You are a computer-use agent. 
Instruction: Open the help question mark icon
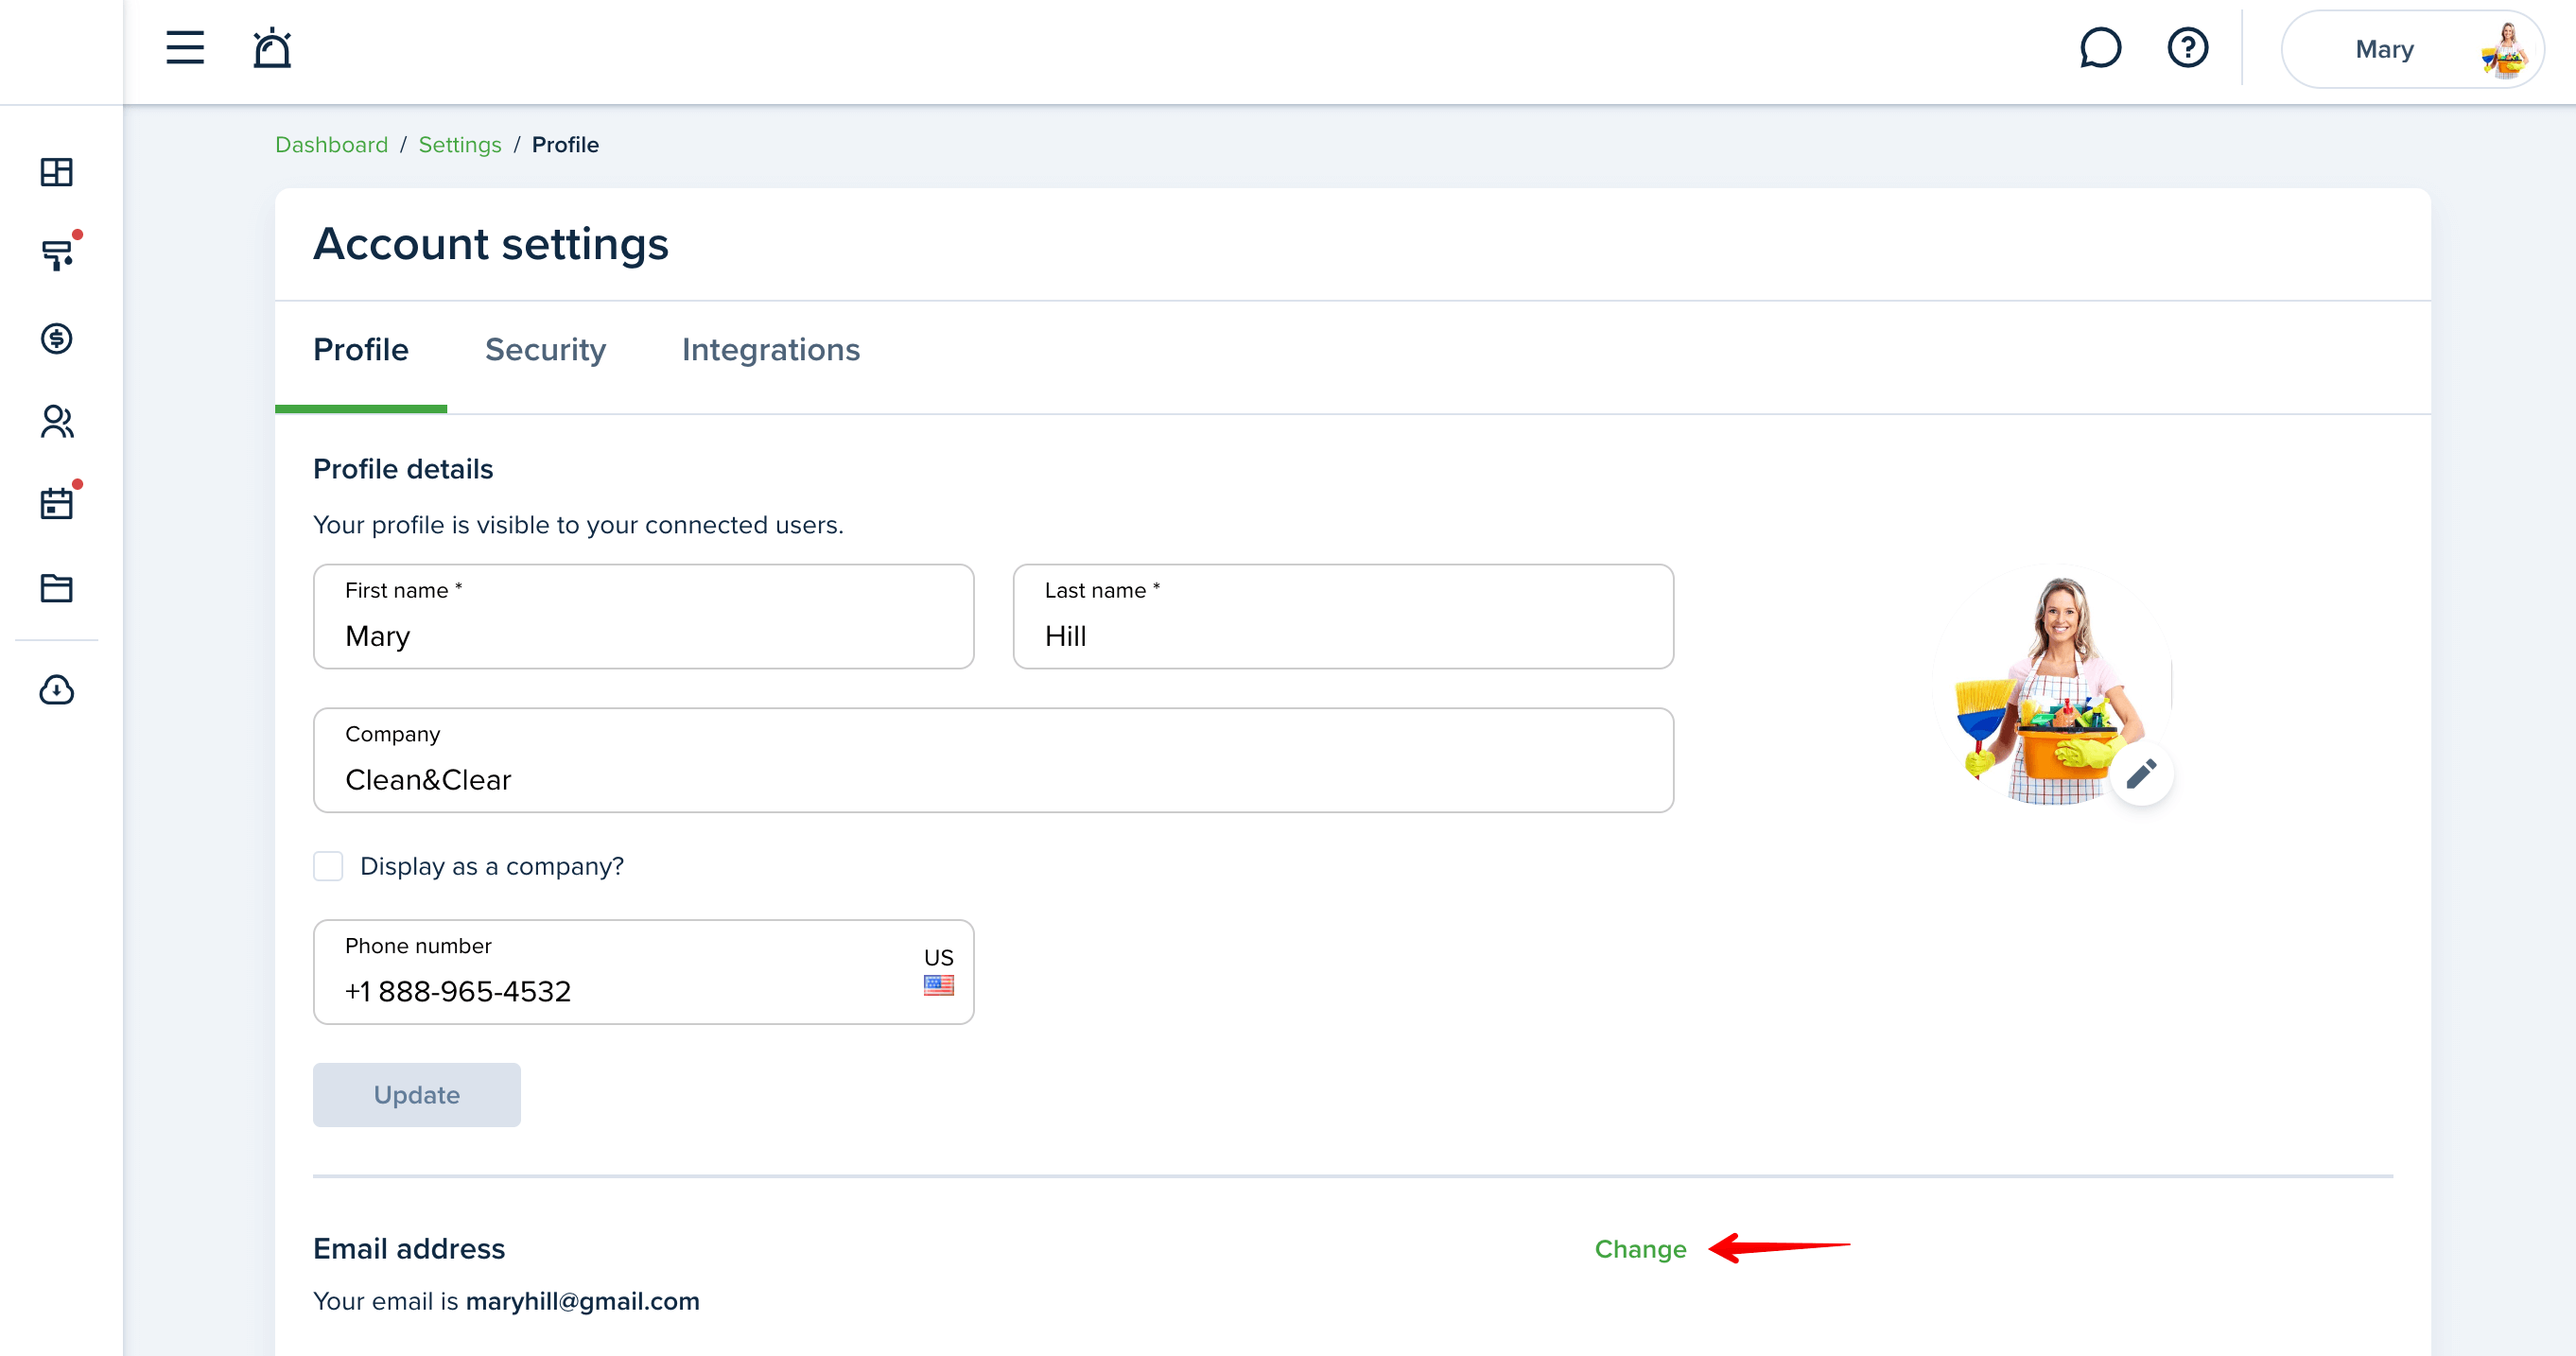pyautogui.click(x=2187, y=48)
